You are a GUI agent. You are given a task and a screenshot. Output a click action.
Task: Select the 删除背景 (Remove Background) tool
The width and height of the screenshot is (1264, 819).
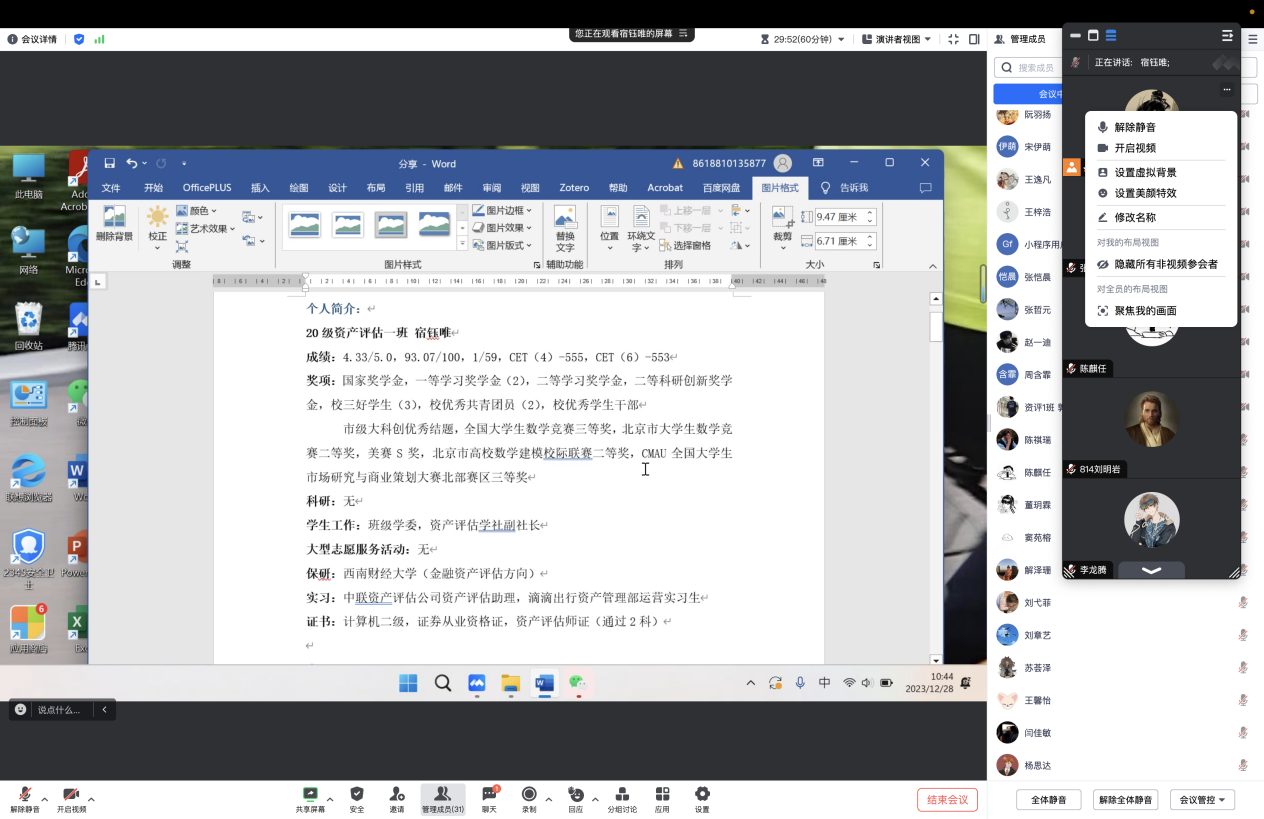pyautogui.click(x=112, y=228)
